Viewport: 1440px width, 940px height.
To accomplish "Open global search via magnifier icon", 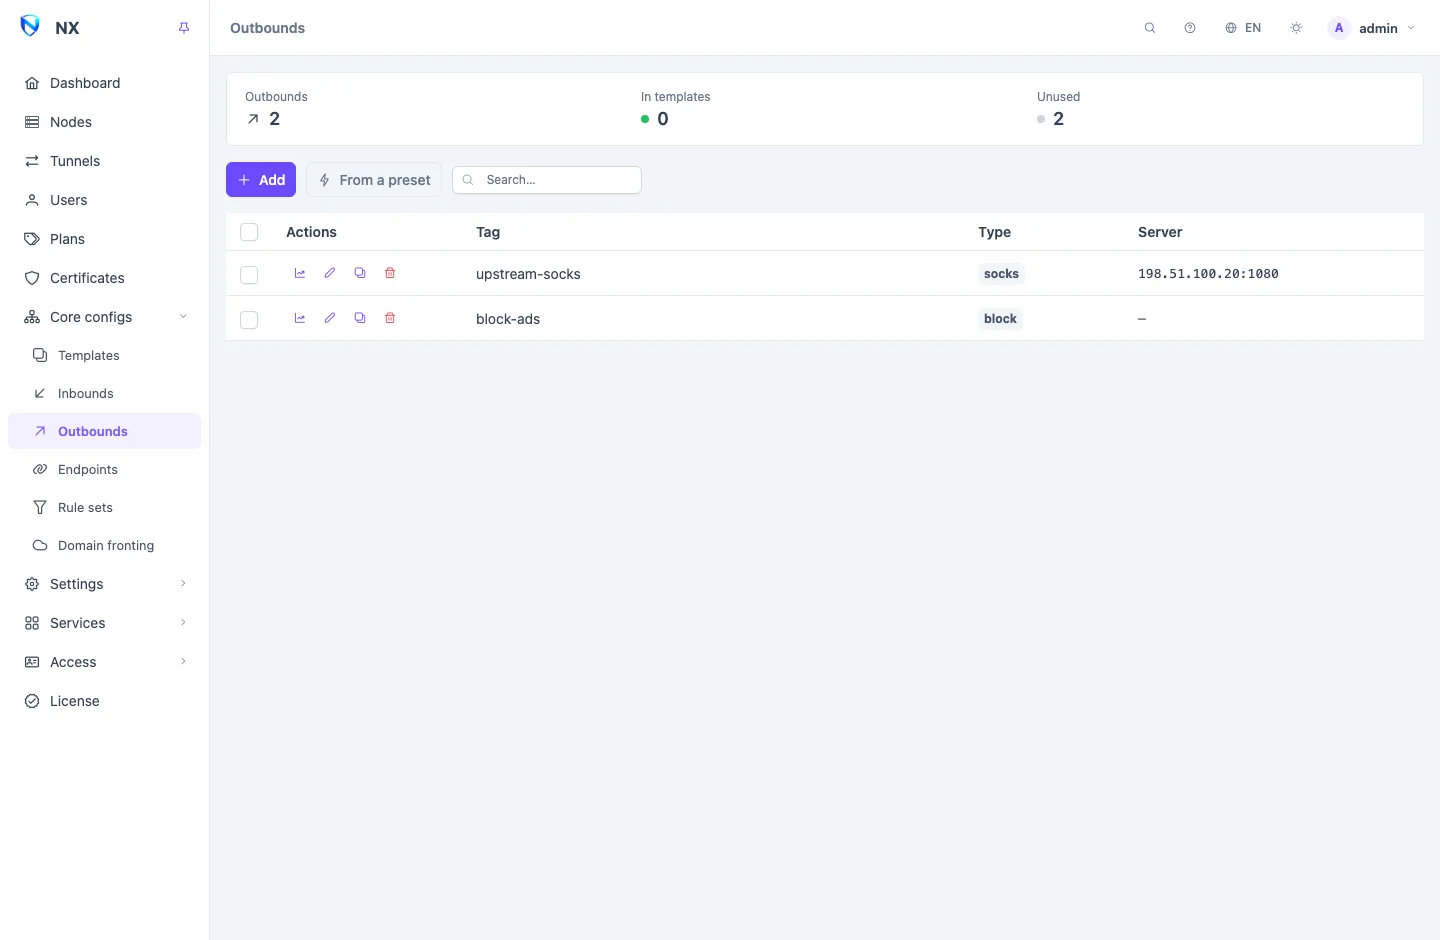I will (1150, 28).
